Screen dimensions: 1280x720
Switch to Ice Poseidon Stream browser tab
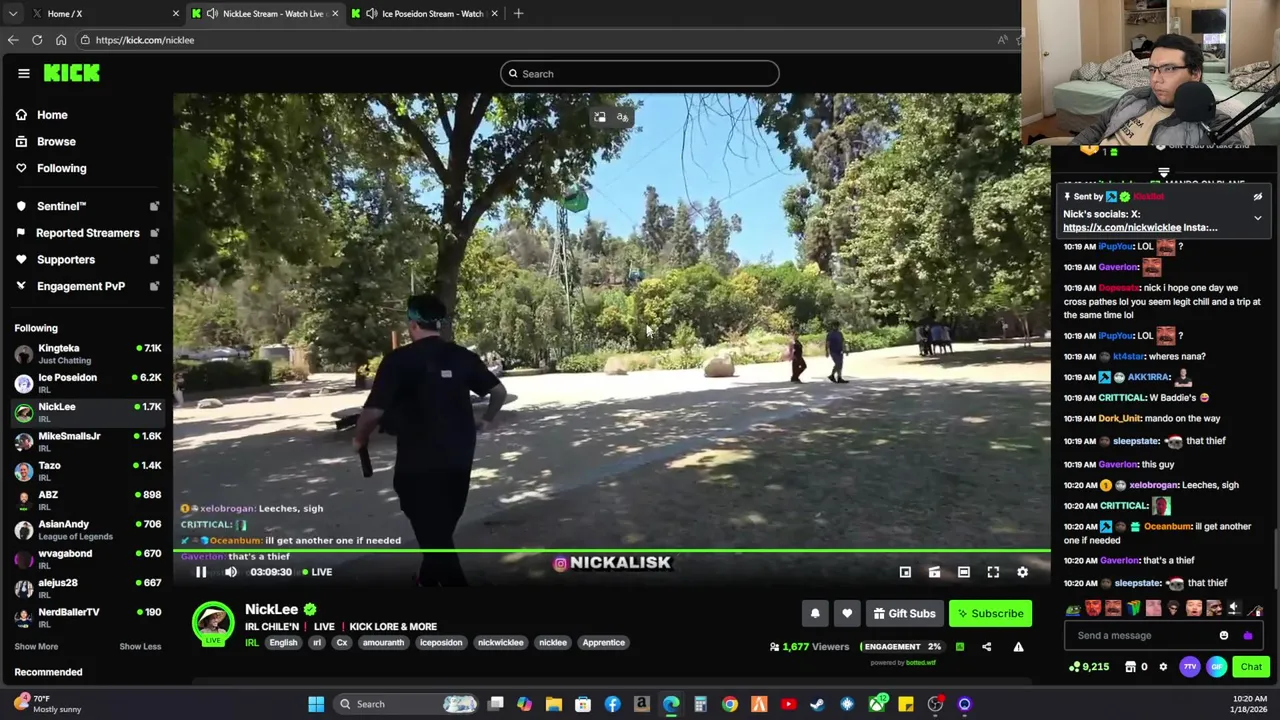[x=425, y=13]
